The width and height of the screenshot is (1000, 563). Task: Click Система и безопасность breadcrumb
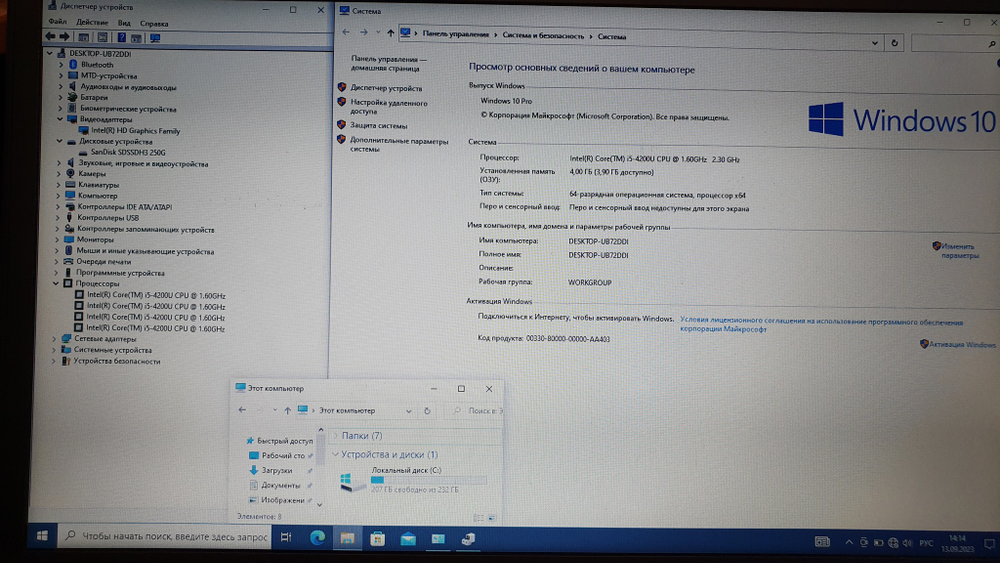(543, 36)
